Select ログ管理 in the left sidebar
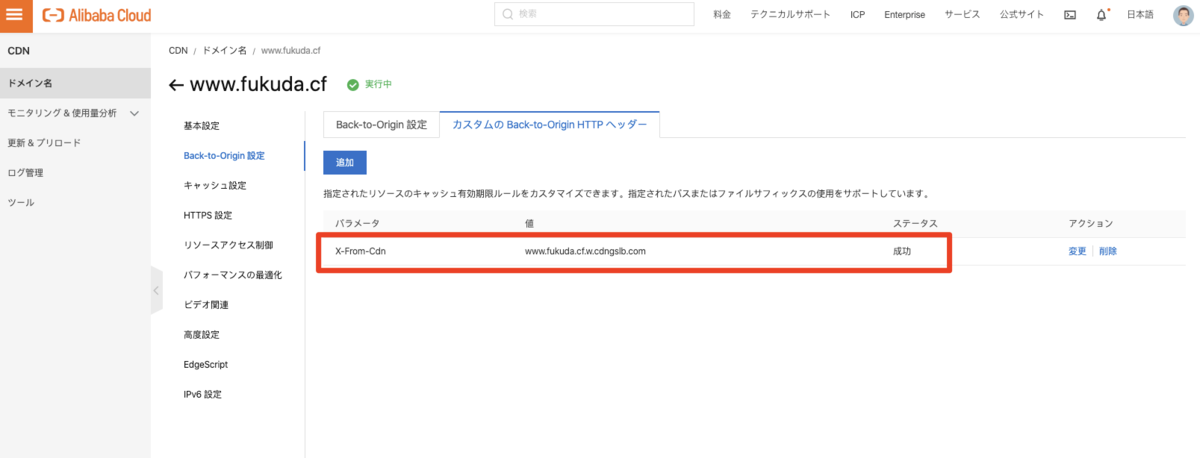 point(25,173)
